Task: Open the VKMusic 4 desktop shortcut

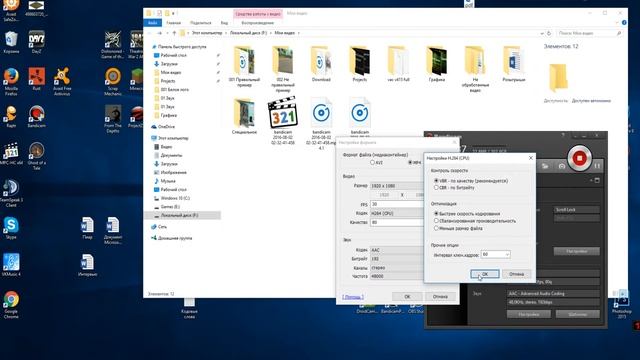Action: coord(11,265)
